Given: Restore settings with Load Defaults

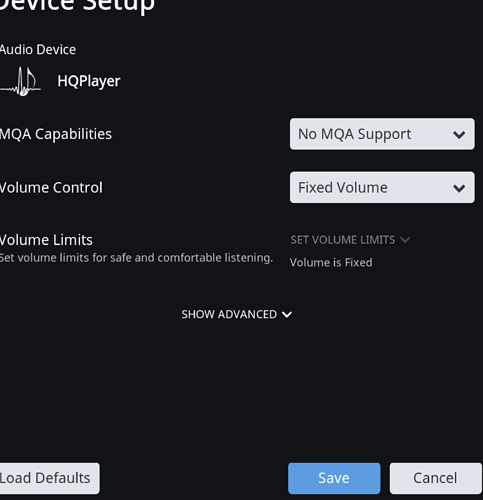Looking at the screenshot, I should (x=49, y=478).
